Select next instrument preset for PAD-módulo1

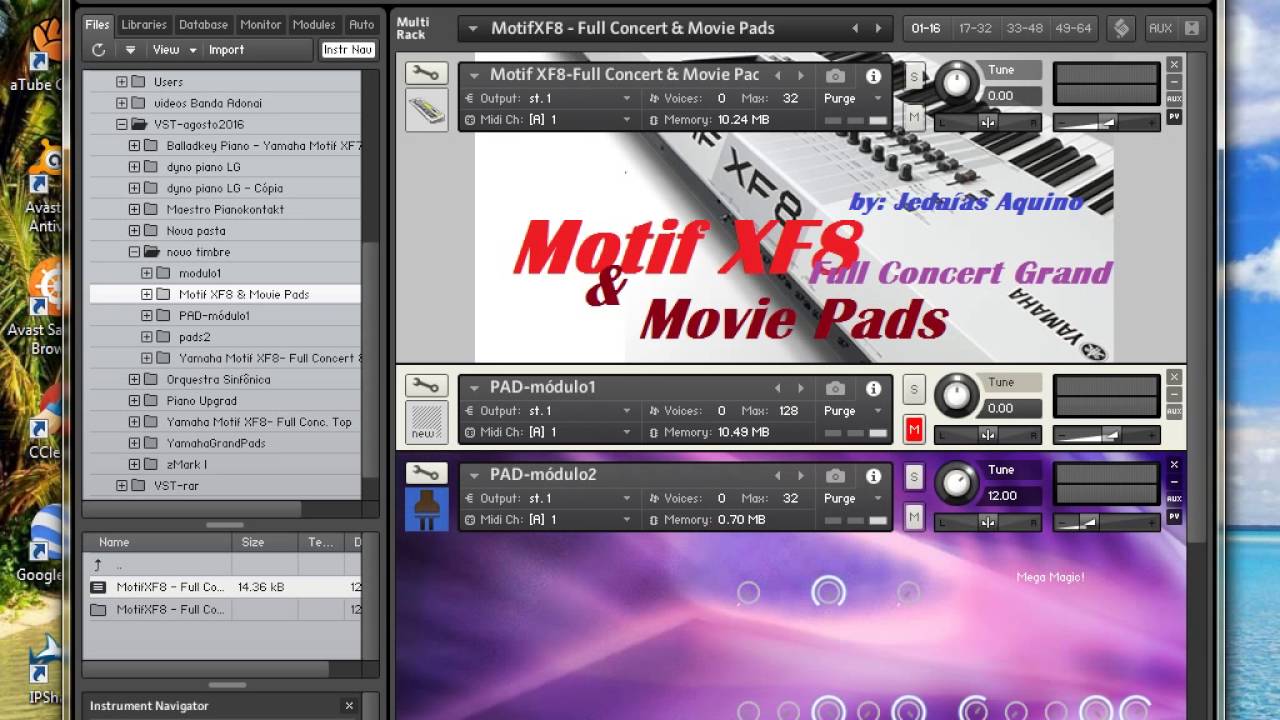800,388
